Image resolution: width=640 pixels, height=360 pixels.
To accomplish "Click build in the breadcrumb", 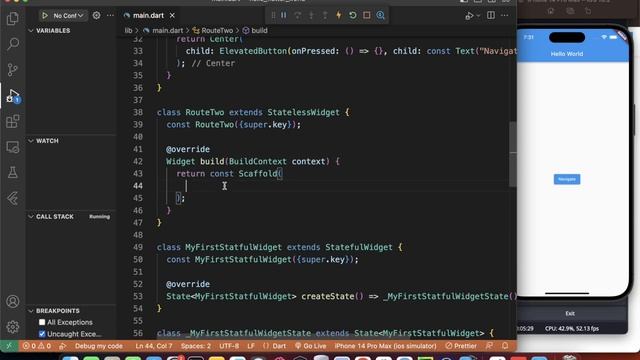I will click(259, 31).
